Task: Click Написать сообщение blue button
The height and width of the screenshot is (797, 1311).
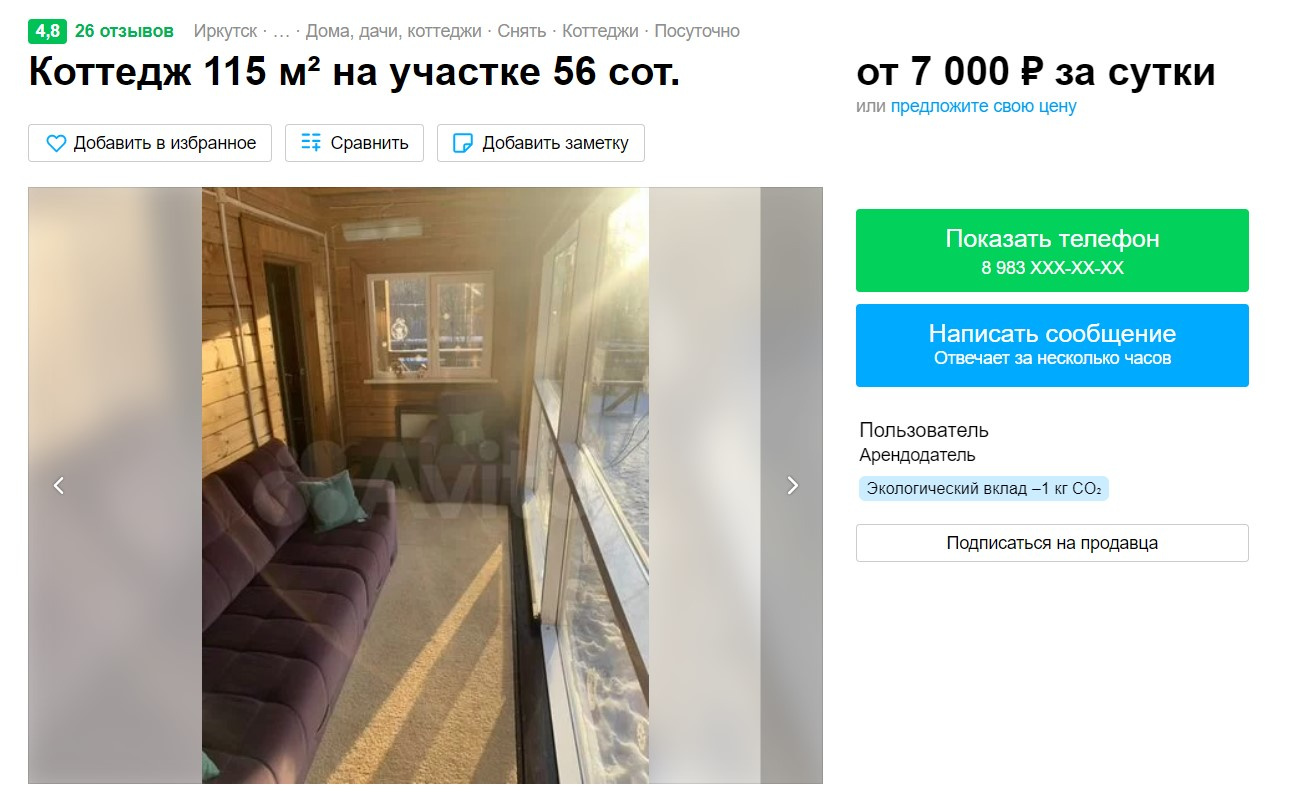Action: click(x=1052, y=345)
